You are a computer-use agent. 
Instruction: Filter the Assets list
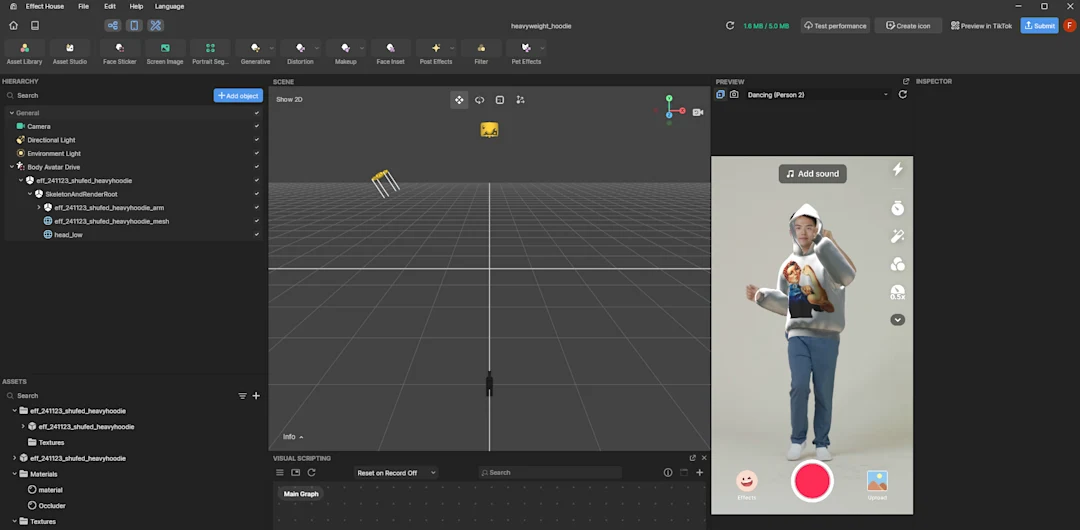[x=242, y=396]
